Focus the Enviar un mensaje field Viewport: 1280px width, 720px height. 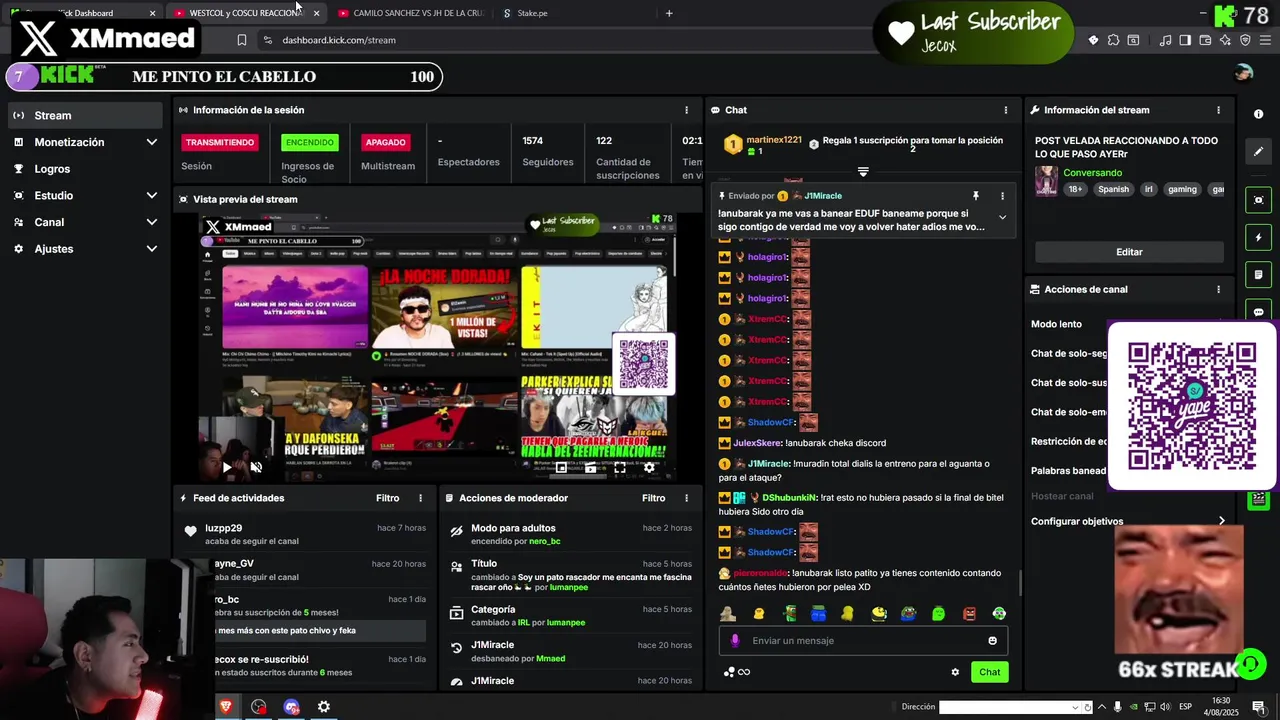pyautogui.click(x=863, y=641)
